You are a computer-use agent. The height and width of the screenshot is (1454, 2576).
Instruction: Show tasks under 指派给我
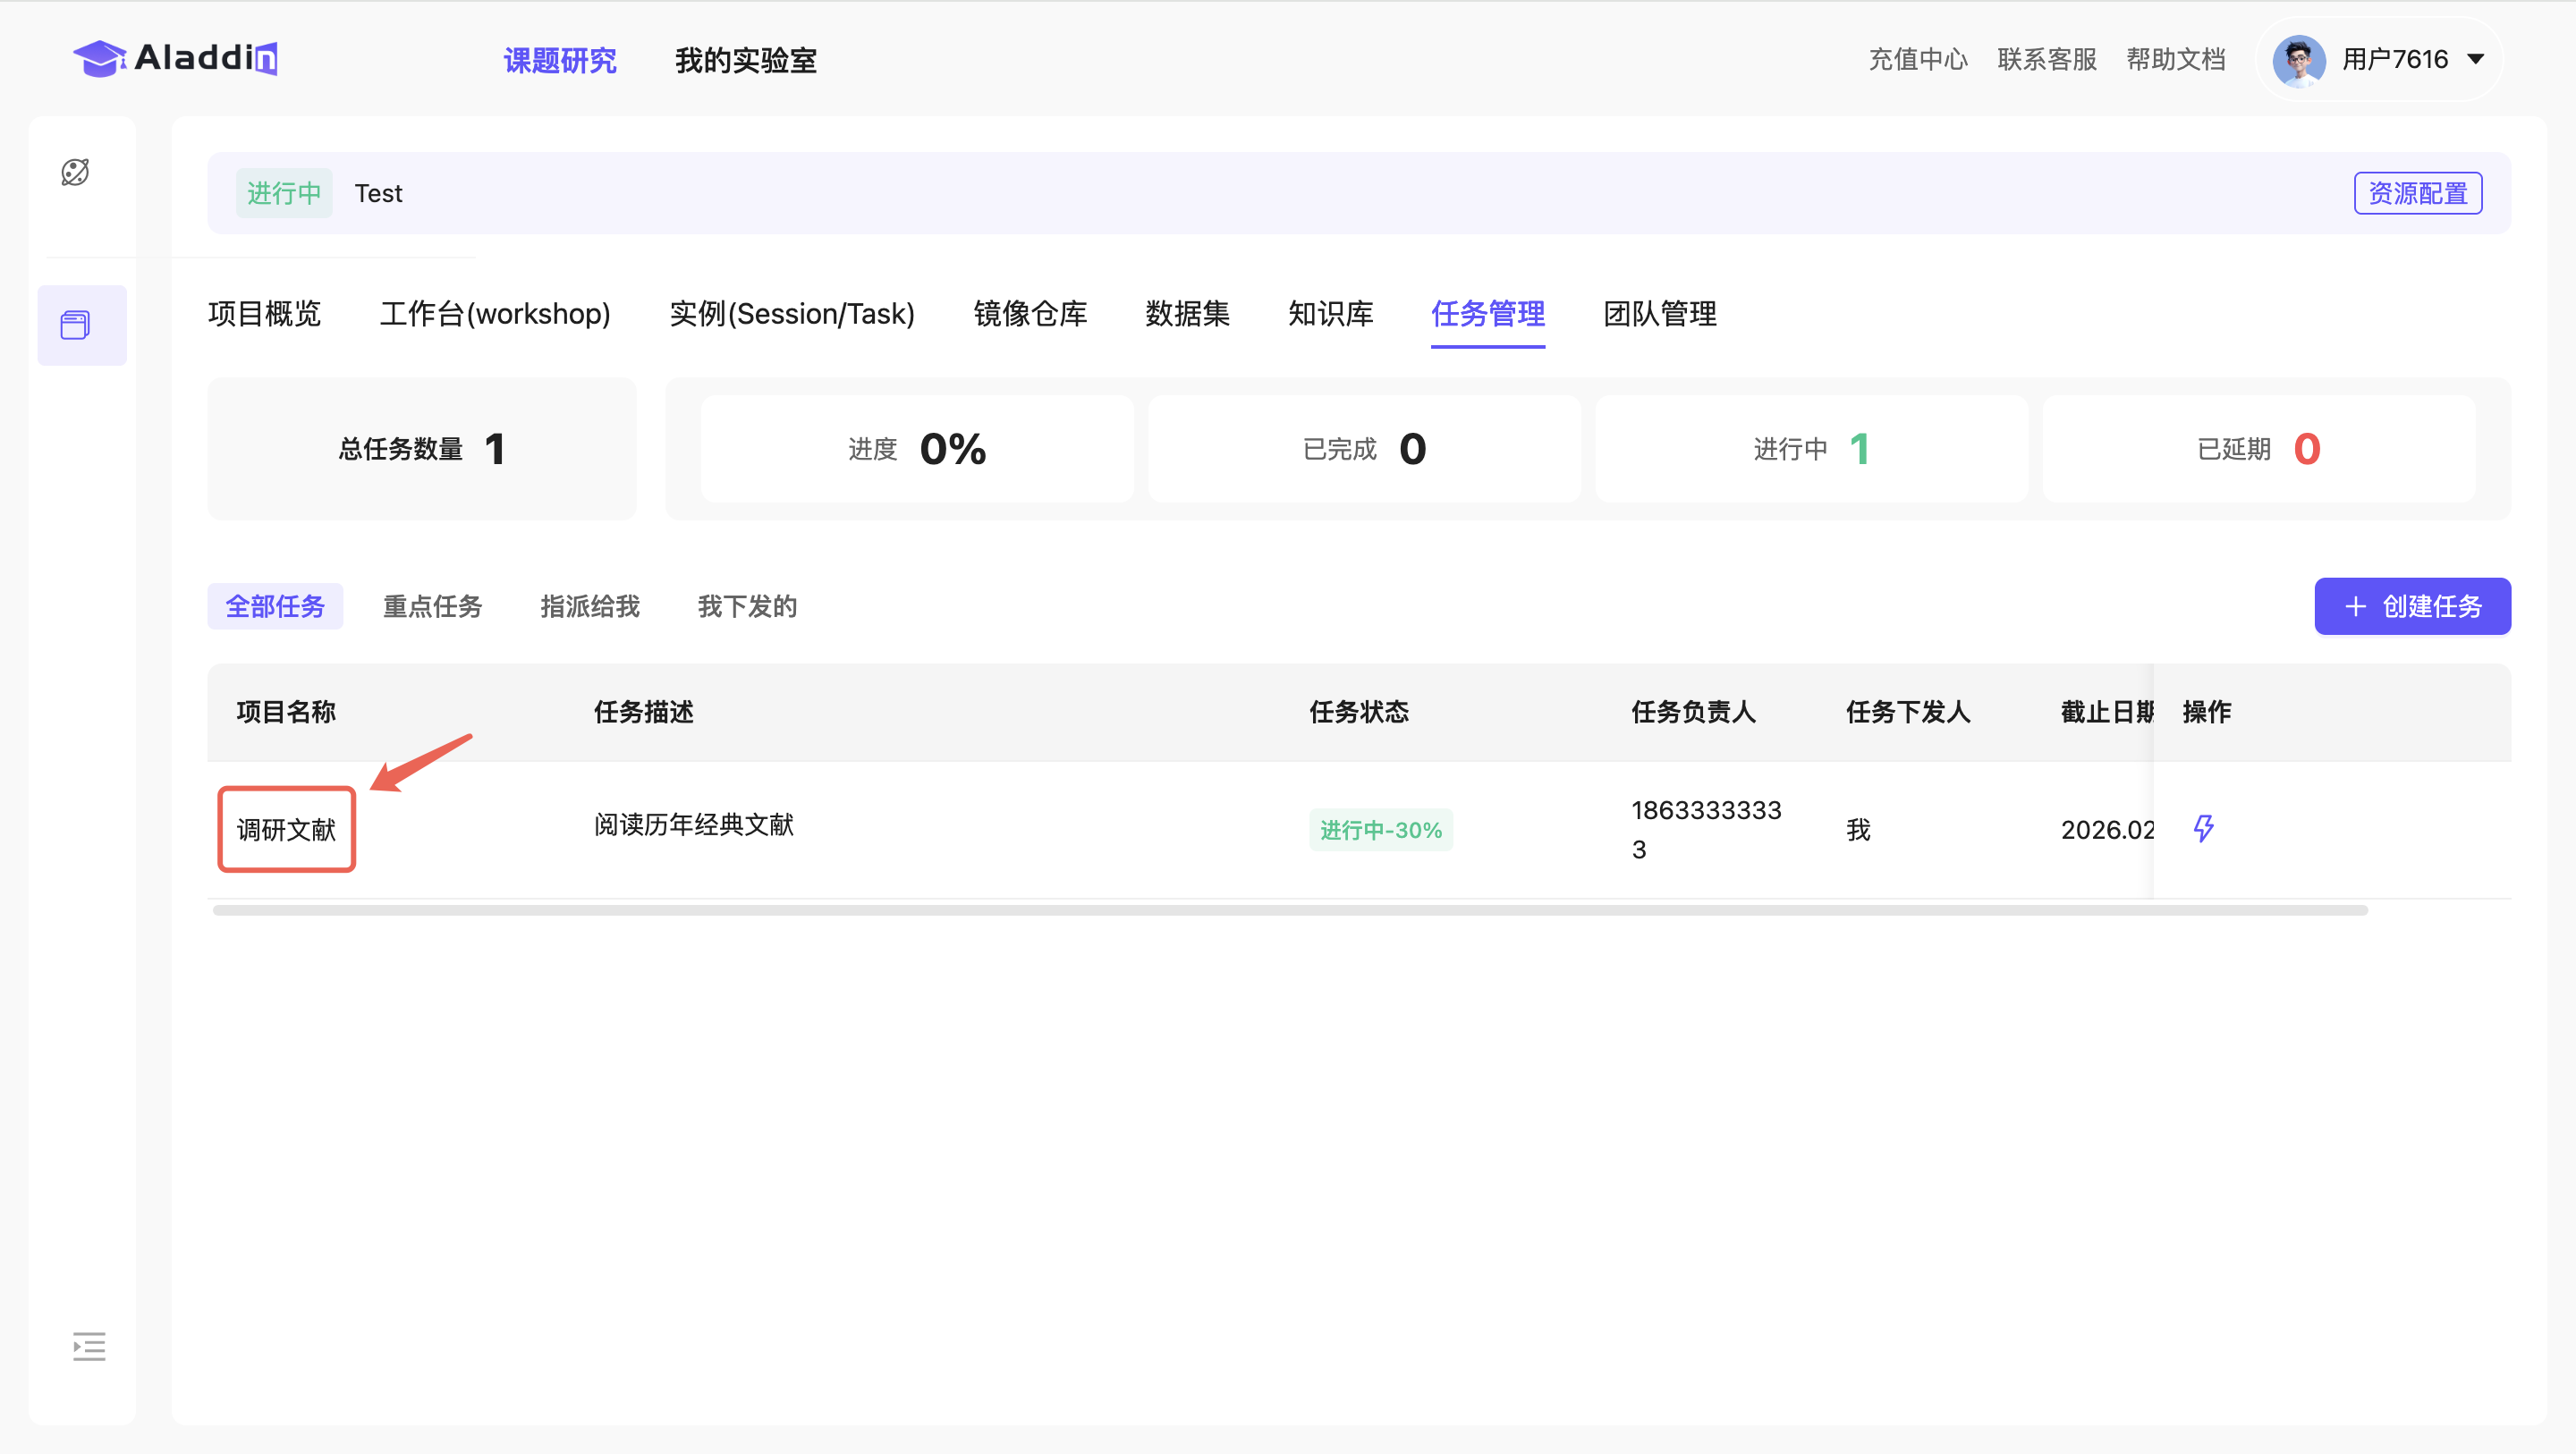pos(589,606)
